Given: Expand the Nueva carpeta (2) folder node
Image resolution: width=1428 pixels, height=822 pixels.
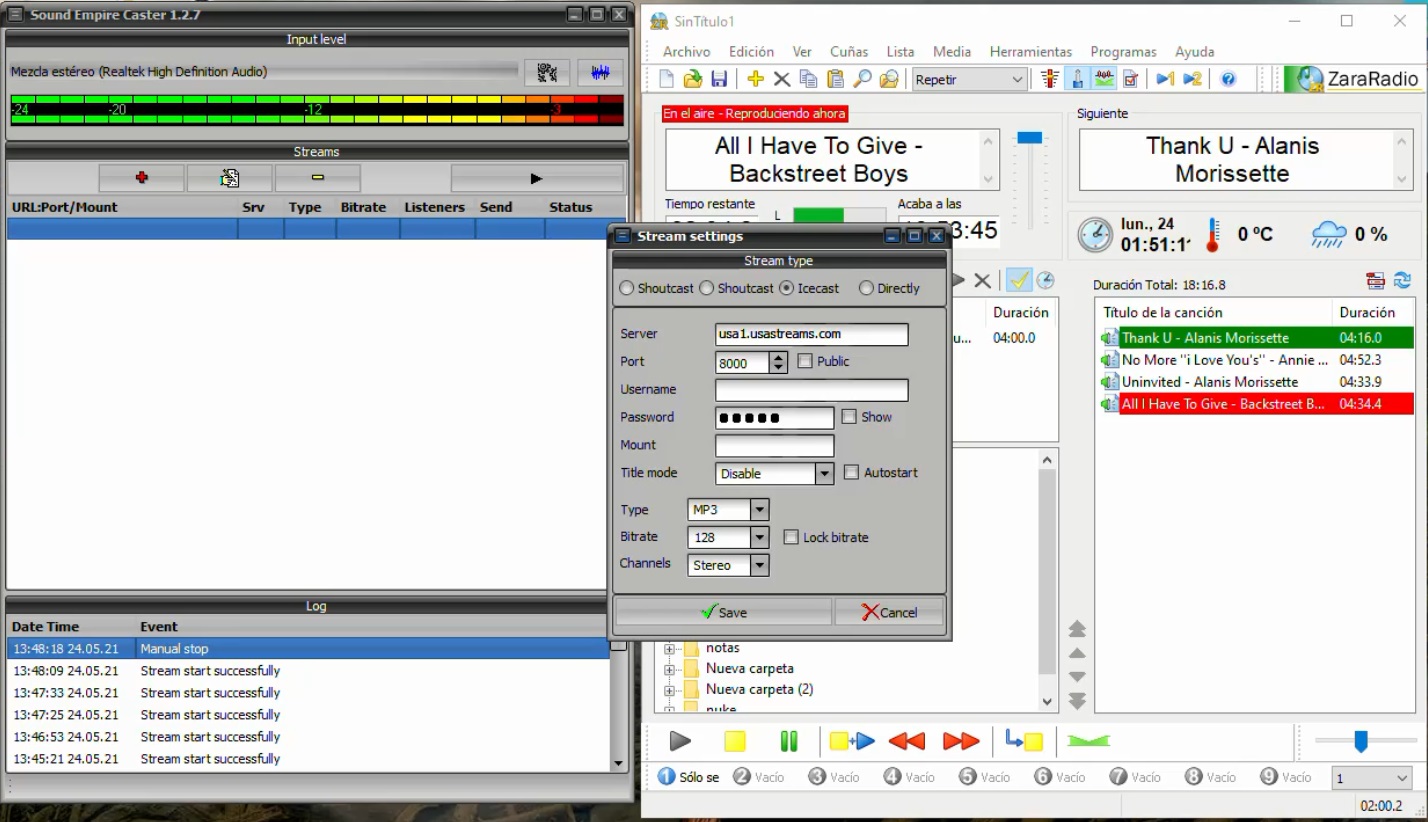Looking at the screenshot, I should (669, 689).
